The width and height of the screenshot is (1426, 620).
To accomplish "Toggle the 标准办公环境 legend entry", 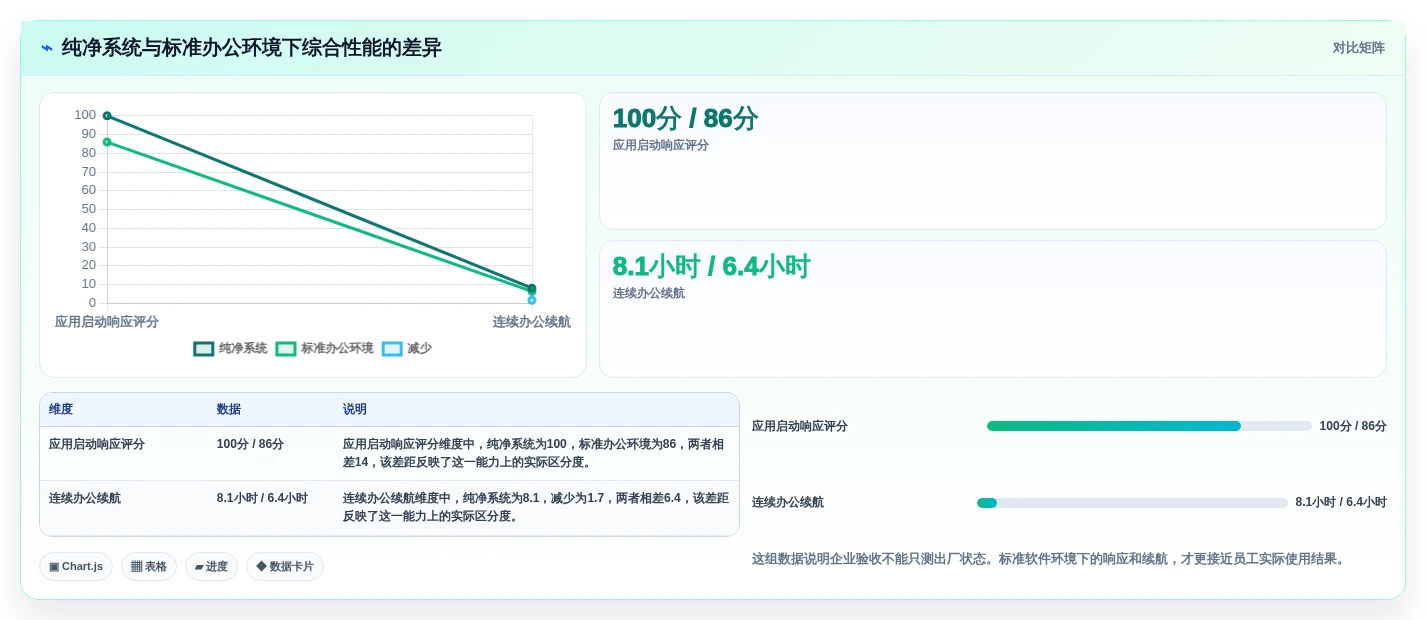I will [324, 348].
